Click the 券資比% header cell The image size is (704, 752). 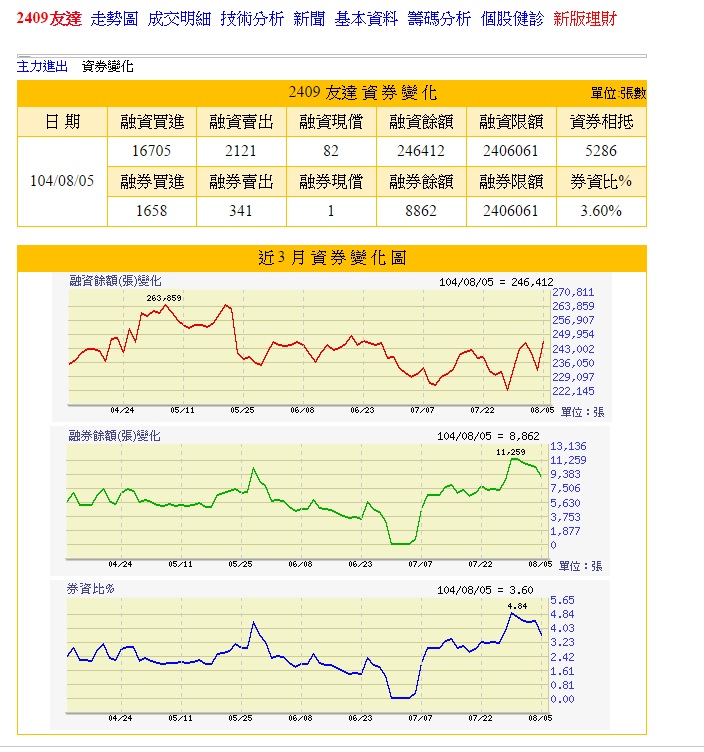(x=601, y=182)
